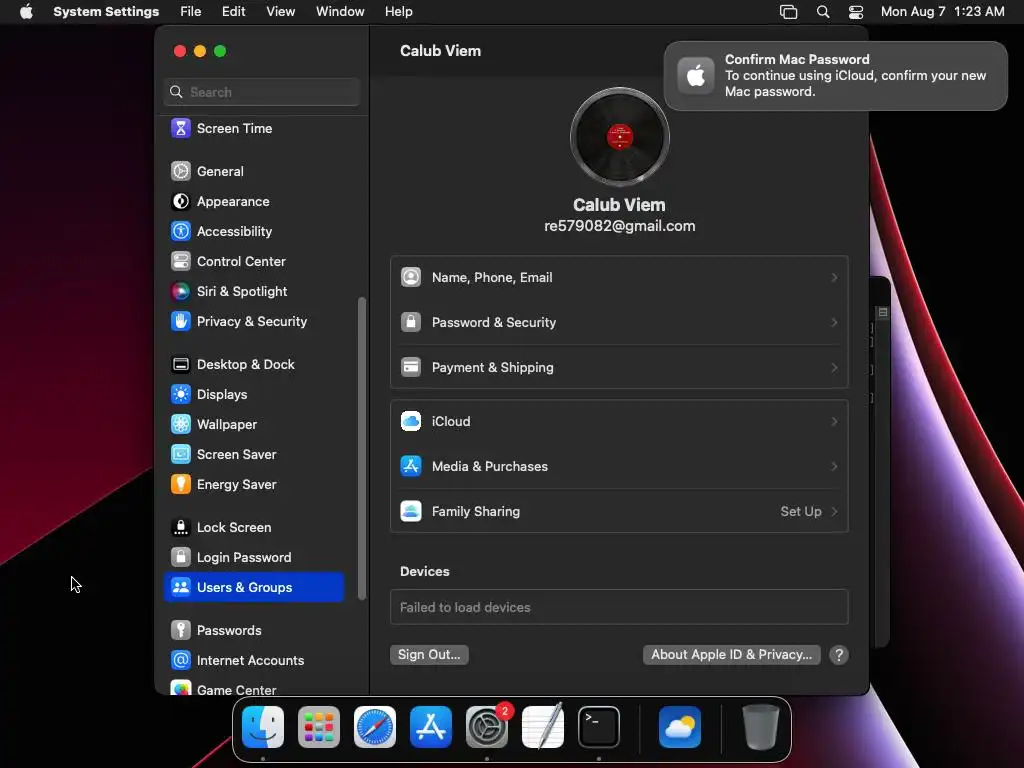Open Passwords key icon in sidebar

tap(180, 630)
